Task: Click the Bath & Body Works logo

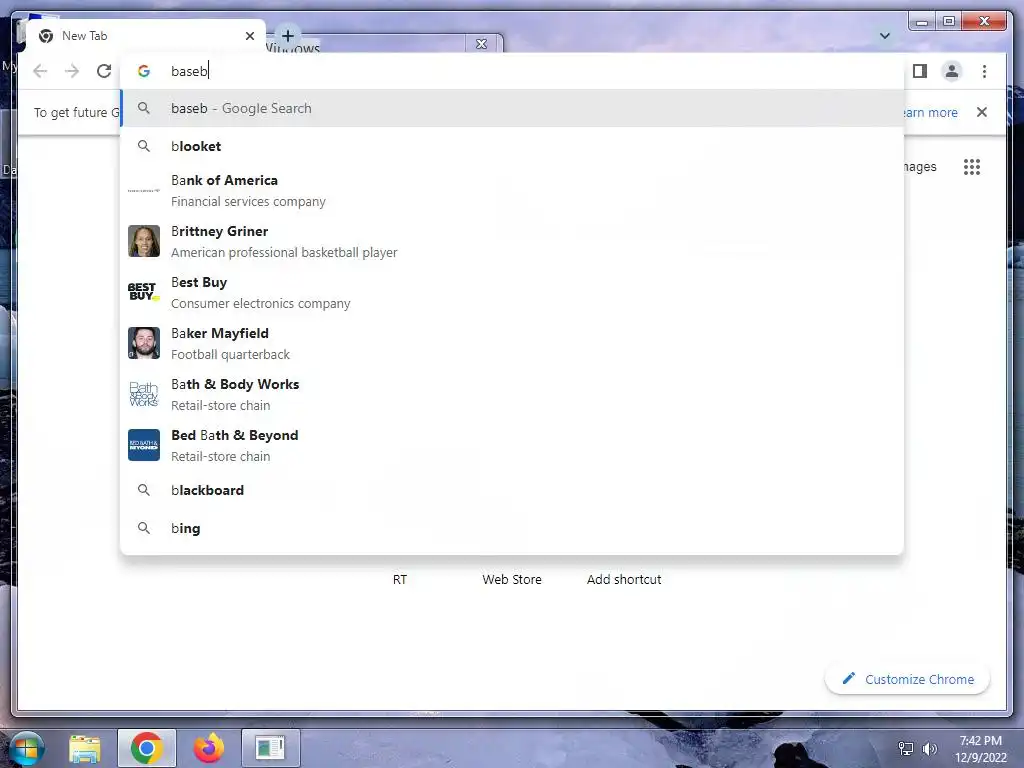Action: pyautogui.click(x=144, y=394)
